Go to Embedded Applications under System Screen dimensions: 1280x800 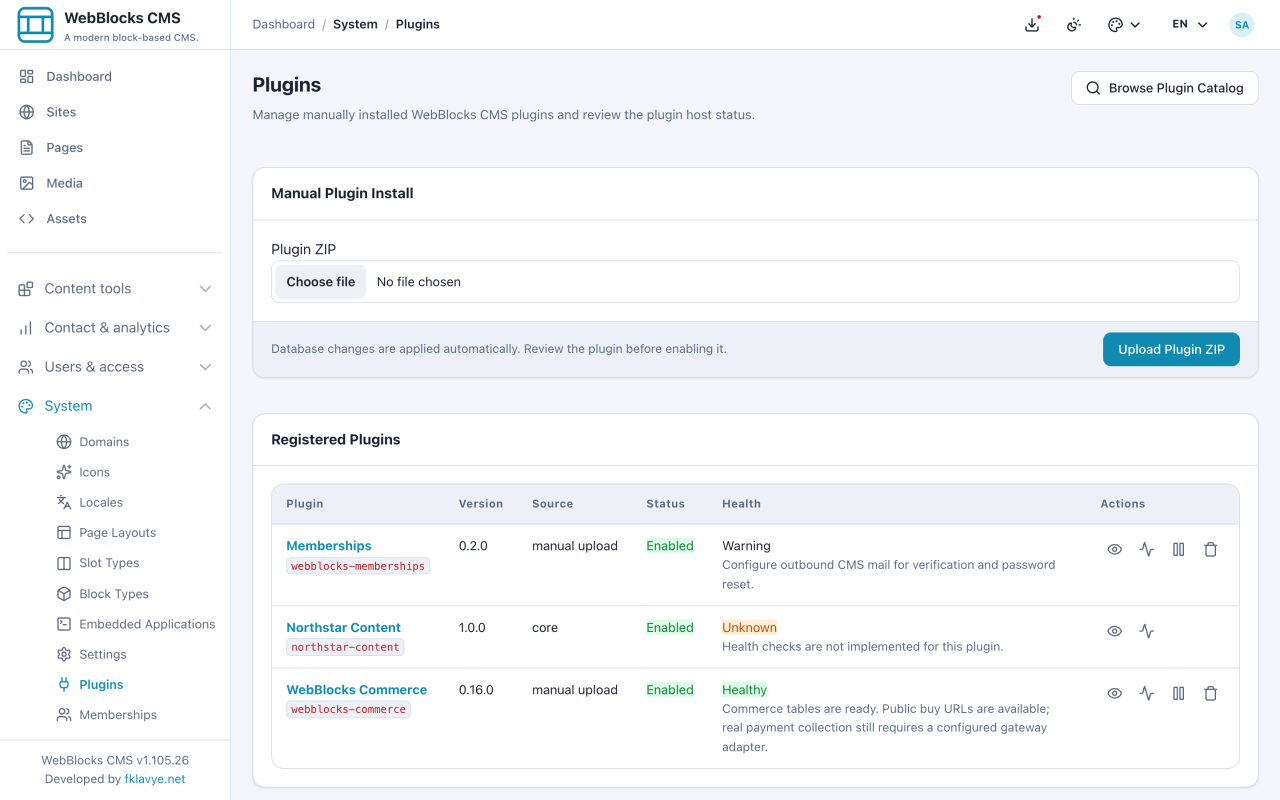click(147, 624)
